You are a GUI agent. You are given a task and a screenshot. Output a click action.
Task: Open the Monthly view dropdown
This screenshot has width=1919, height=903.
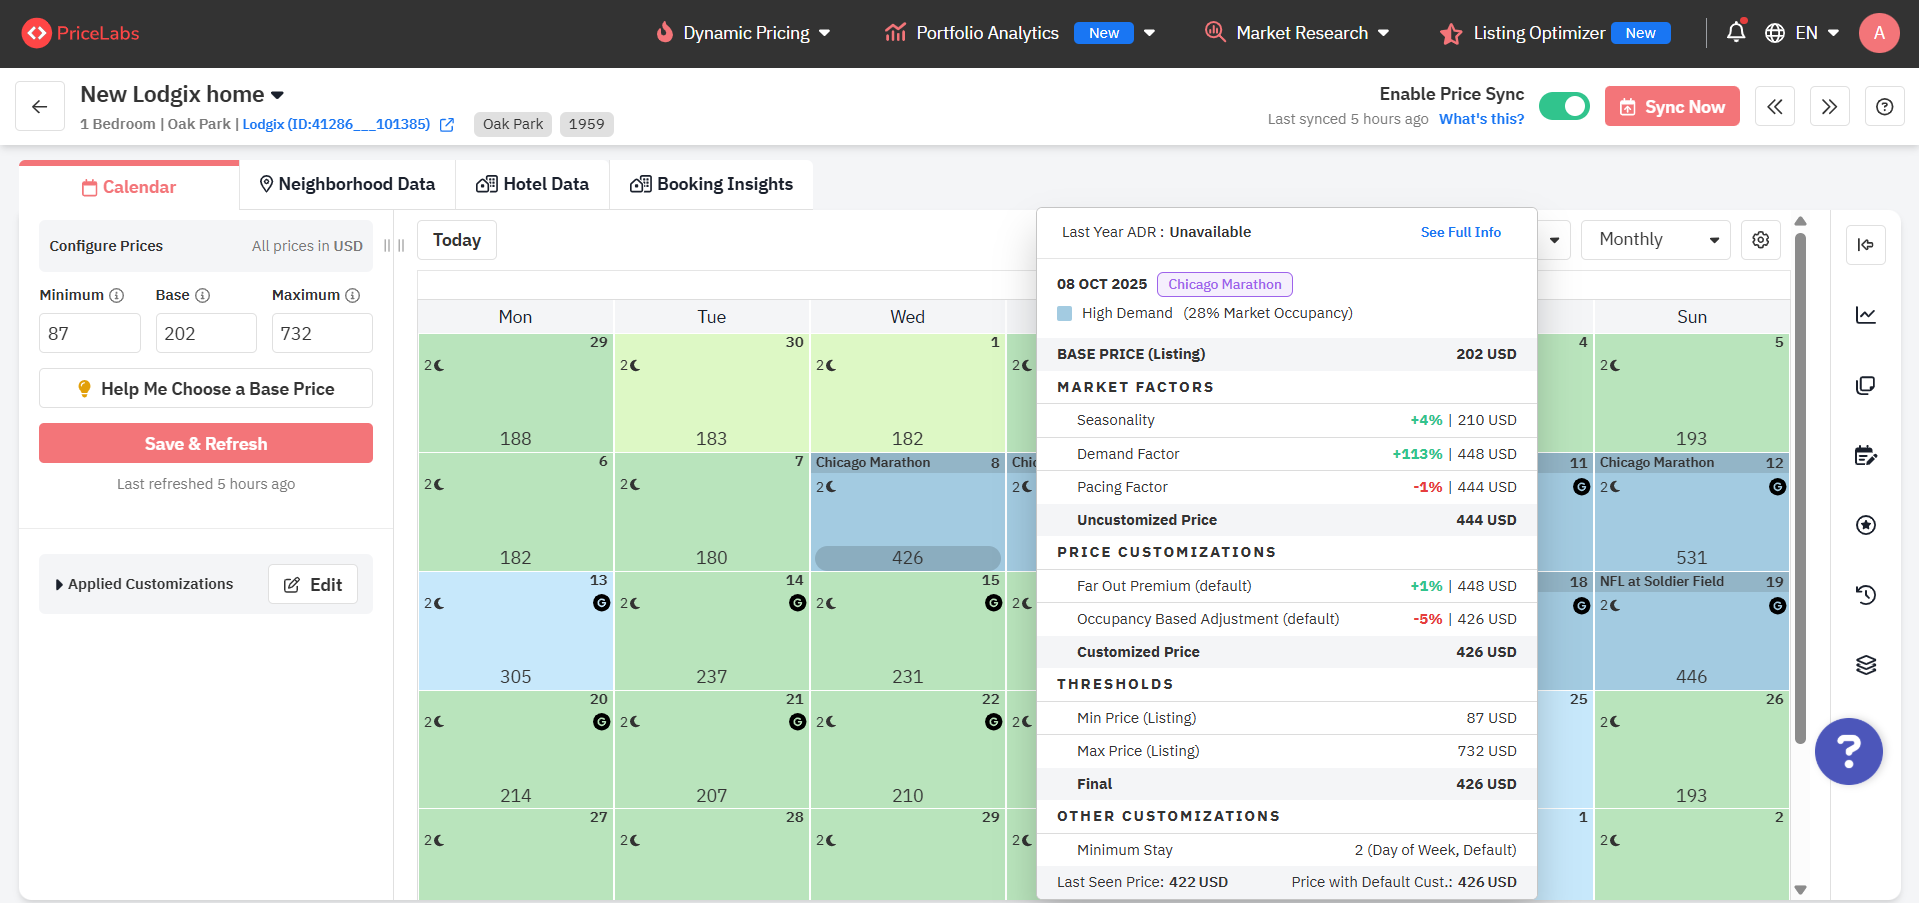pos(1655,240)
